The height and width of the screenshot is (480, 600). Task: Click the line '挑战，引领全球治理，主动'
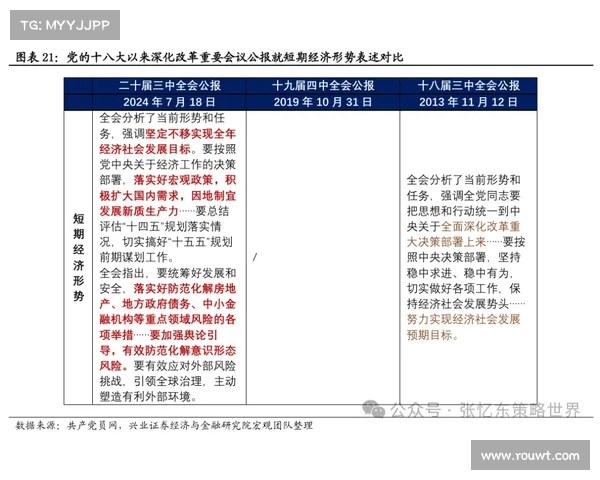point(167,381)
